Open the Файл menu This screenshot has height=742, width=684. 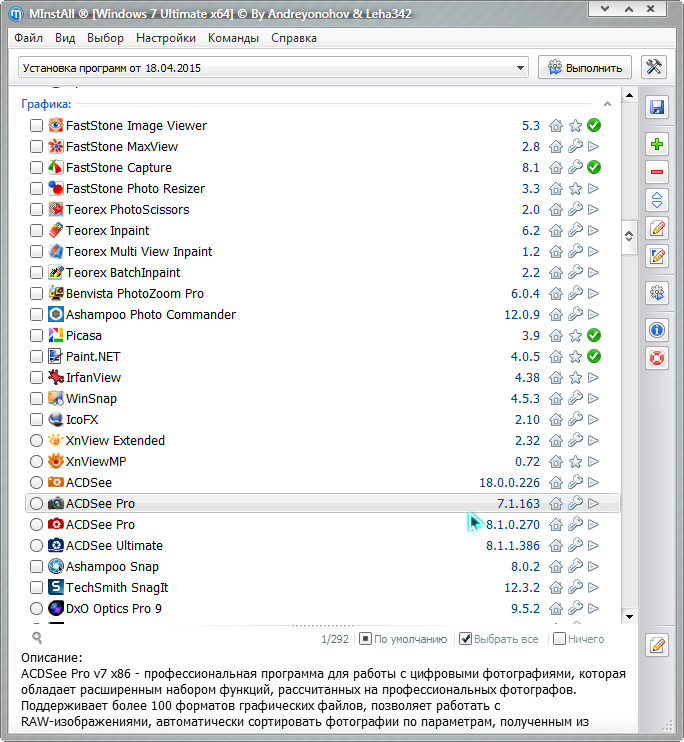pyautogui.click(x=28, y=38)
